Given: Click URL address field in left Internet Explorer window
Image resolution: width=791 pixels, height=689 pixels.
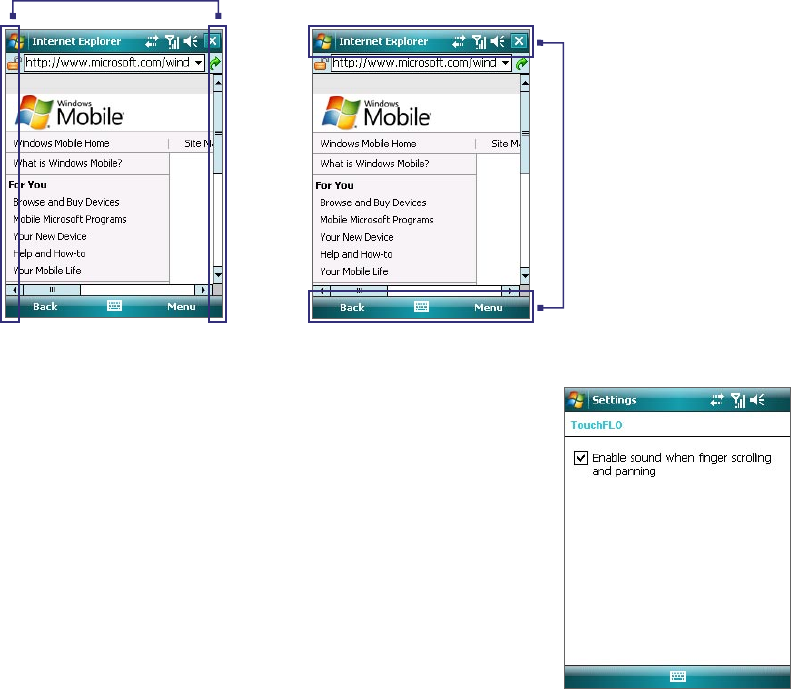Looking at the screenshot, I should tap(115, 63).
